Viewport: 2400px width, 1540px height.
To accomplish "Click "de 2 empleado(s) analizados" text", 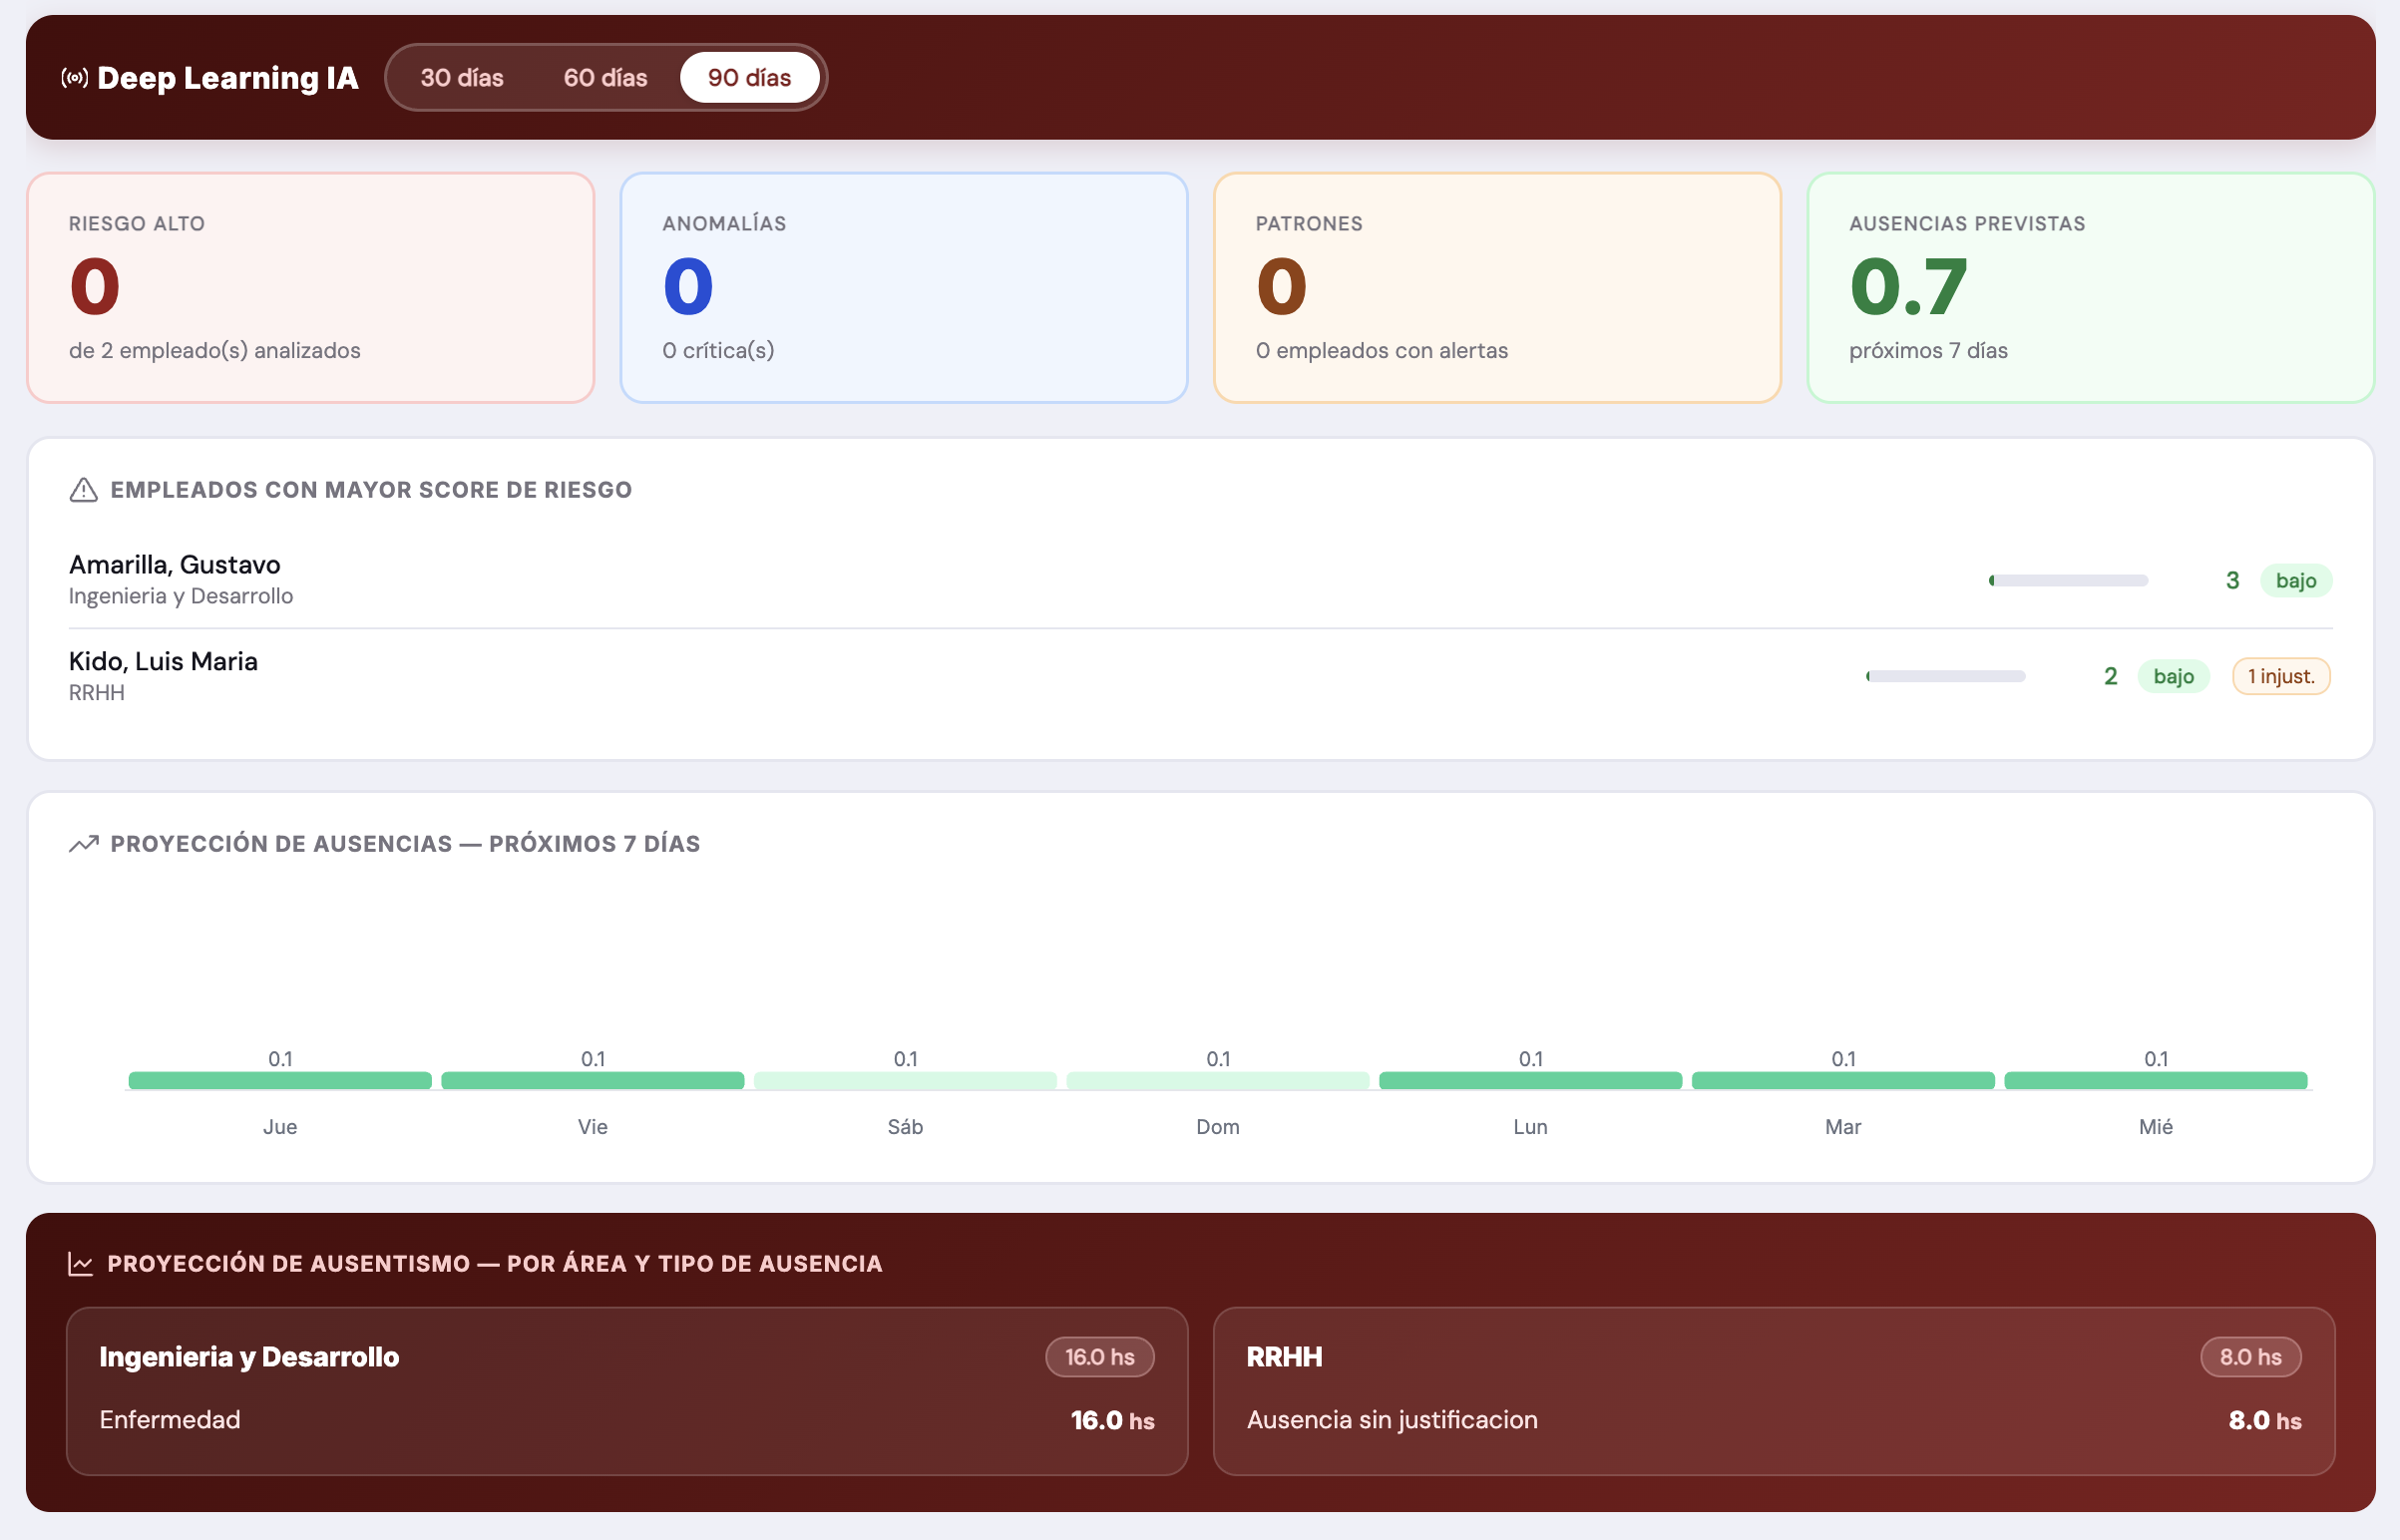I will 215,351.
